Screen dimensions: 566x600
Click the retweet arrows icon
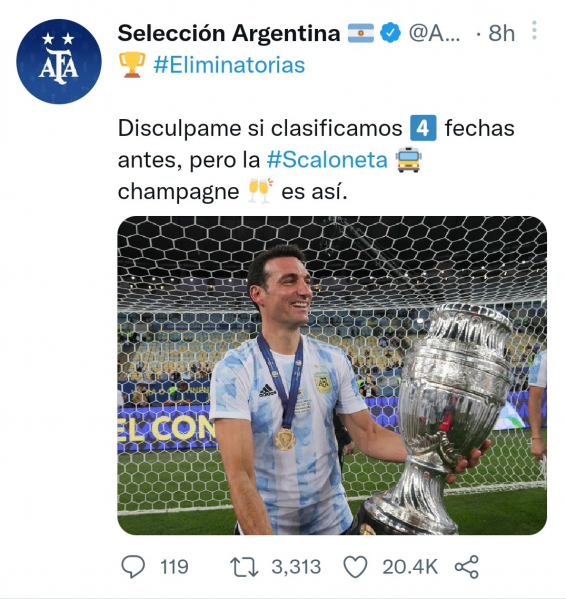244,567
